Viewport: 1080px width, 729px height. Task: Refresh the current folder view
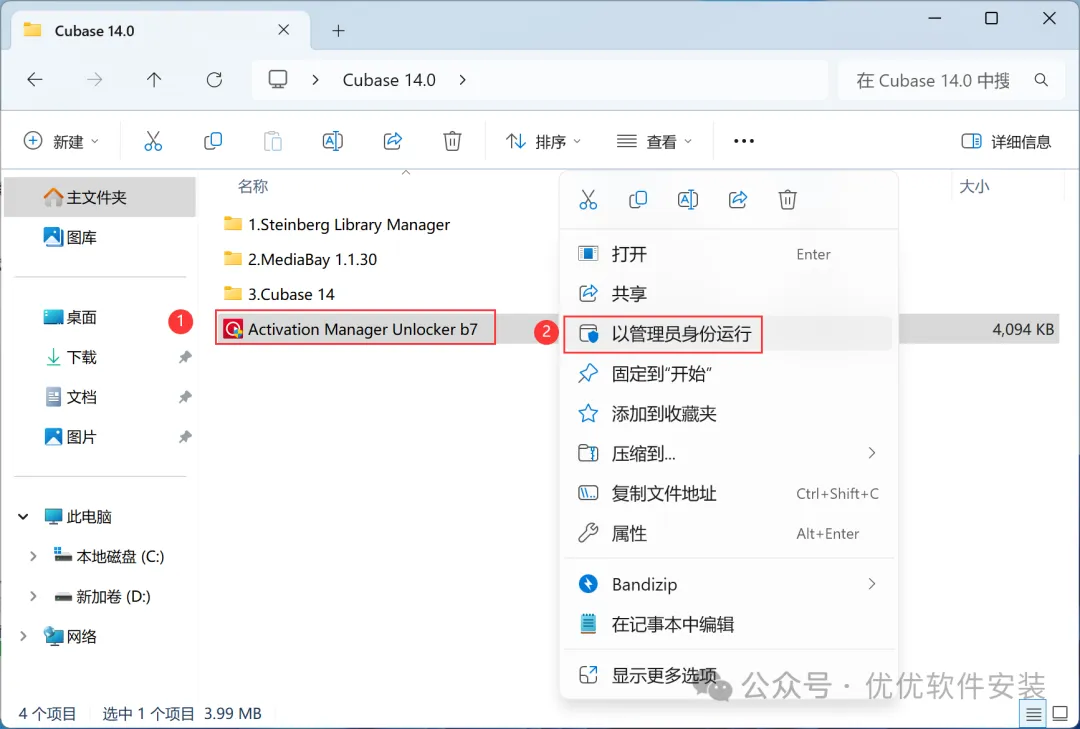[x=214, y=80]
